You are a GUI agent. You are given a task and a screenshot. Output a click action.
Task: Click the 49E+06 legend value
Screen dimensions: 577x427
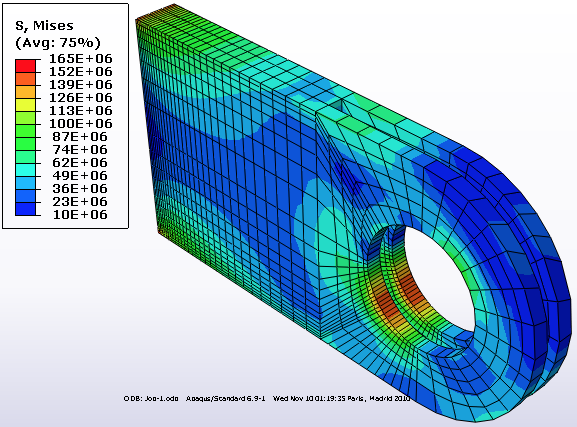pos(80,176)
